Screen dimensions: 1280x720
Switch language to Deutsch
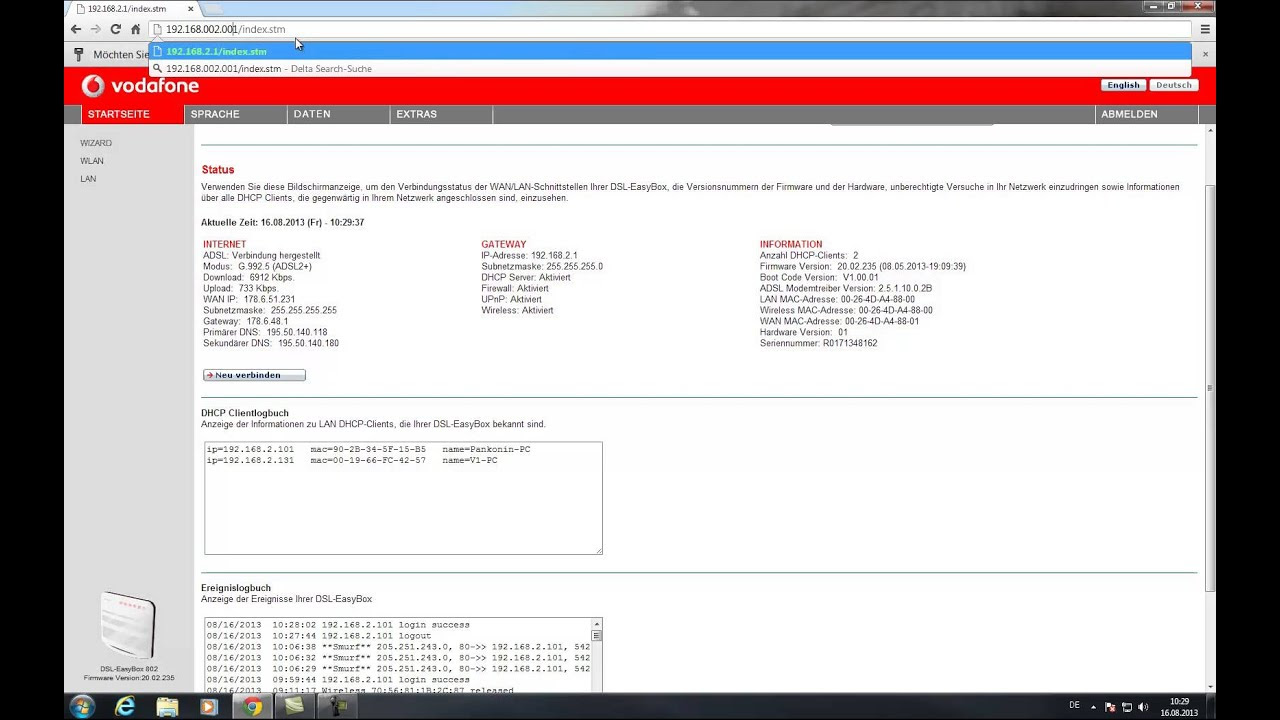pos(1174,85)
